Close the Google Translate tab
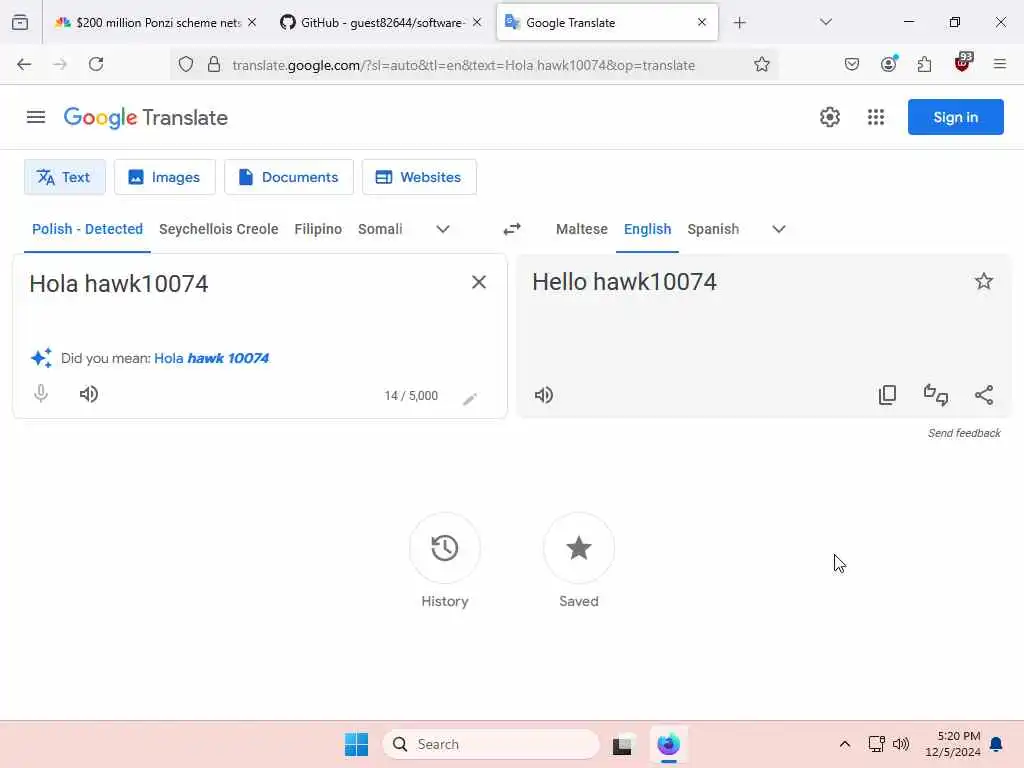Image resolution: width=1024 pixels, height=768 pixels. click(x=702, y=22)
